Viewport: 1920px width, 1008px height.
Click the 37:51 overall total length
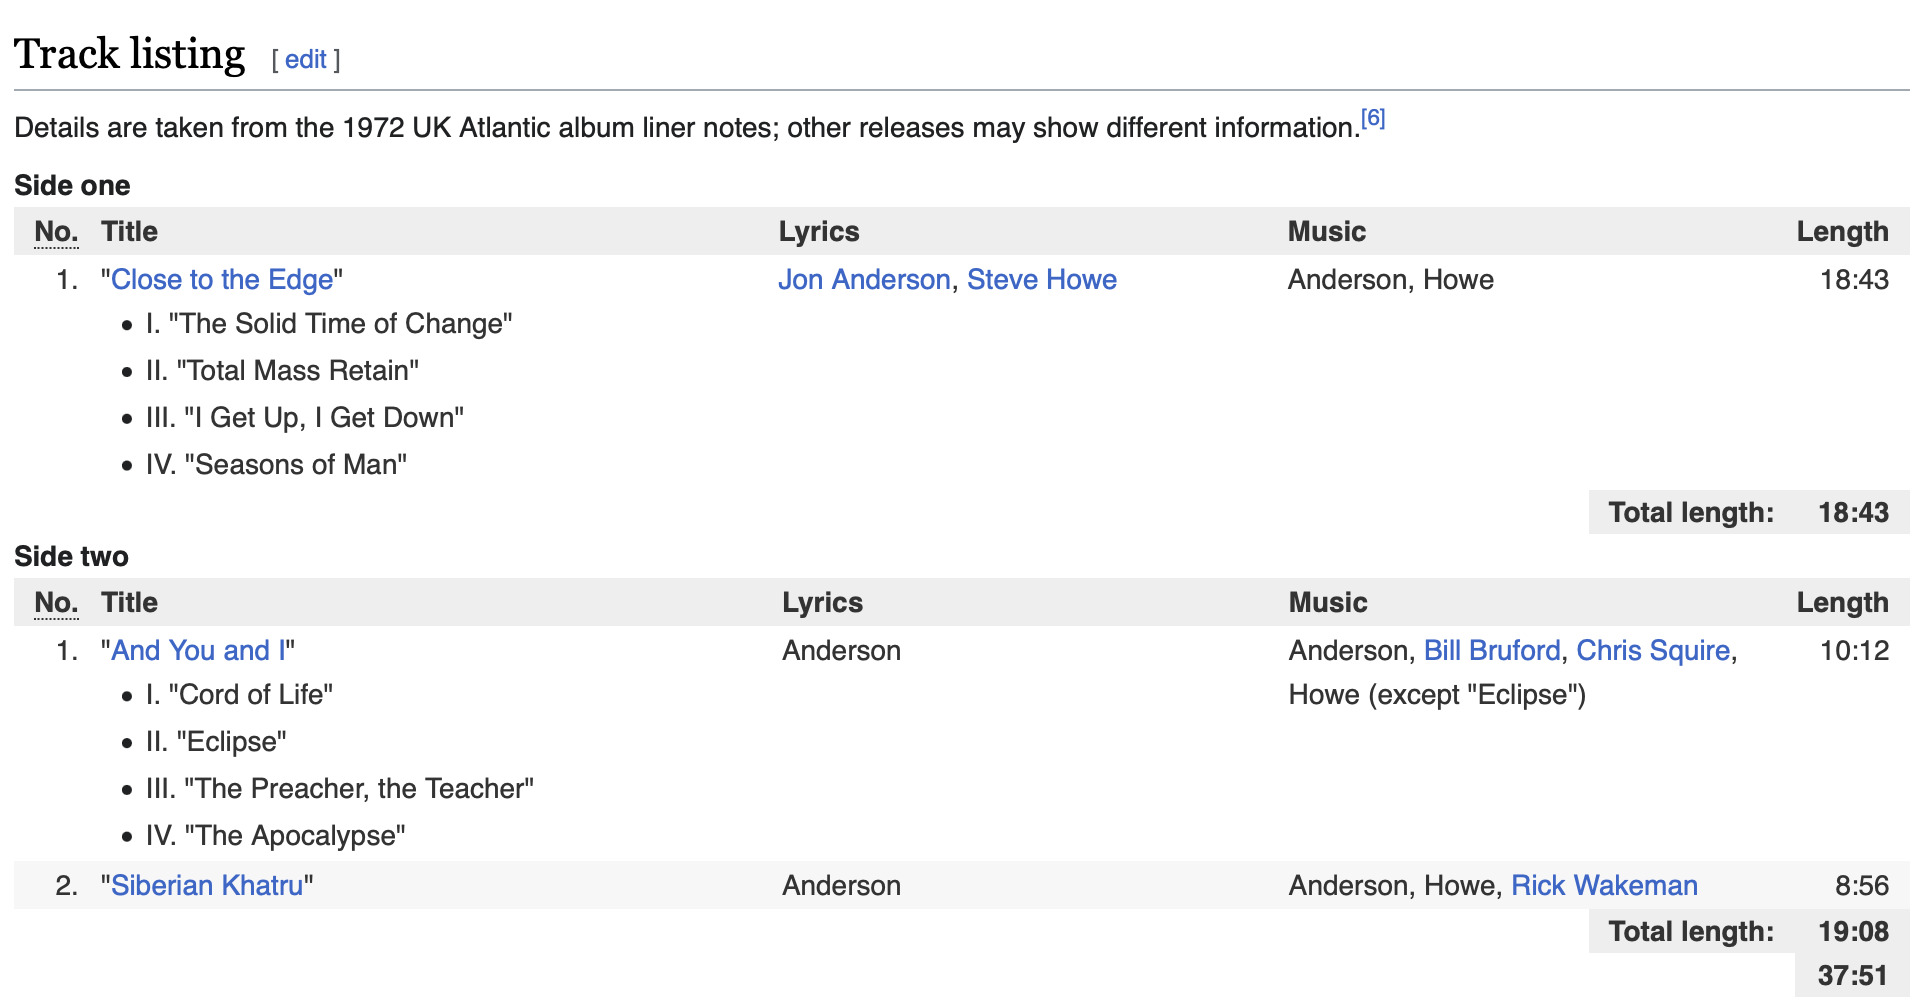coord(1852,976)
